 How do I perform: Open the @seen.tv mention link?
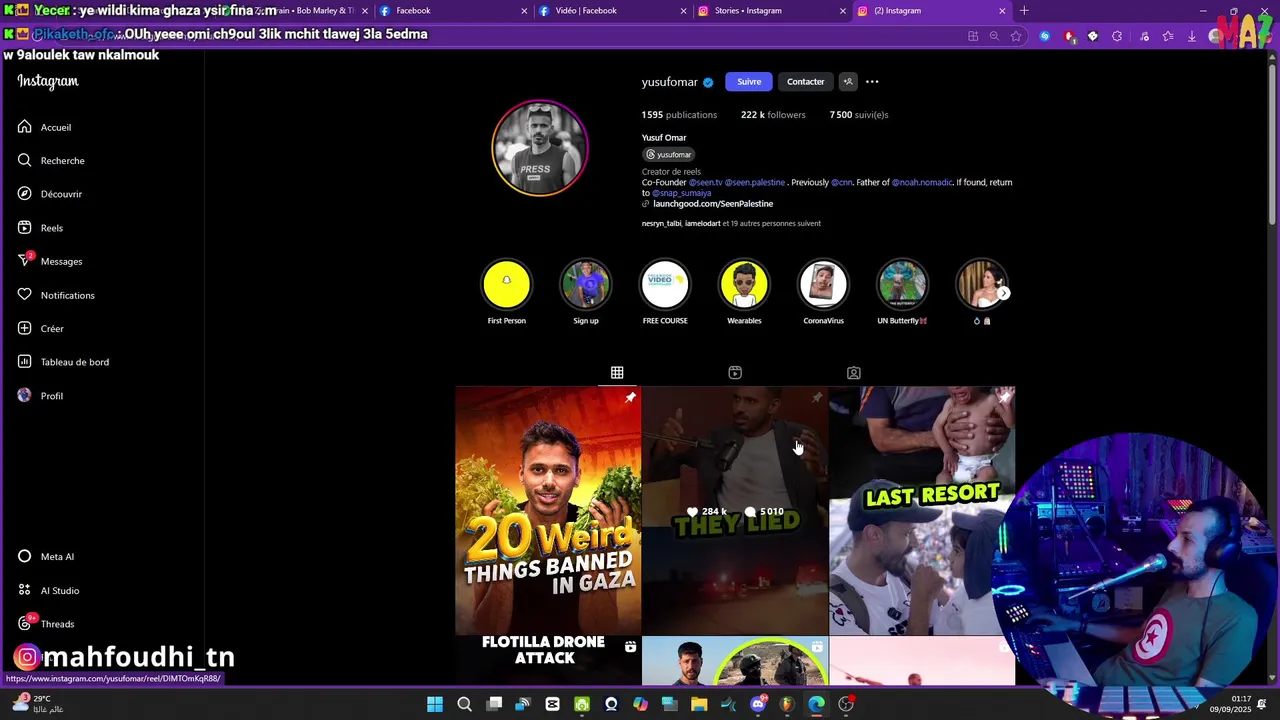705,183
